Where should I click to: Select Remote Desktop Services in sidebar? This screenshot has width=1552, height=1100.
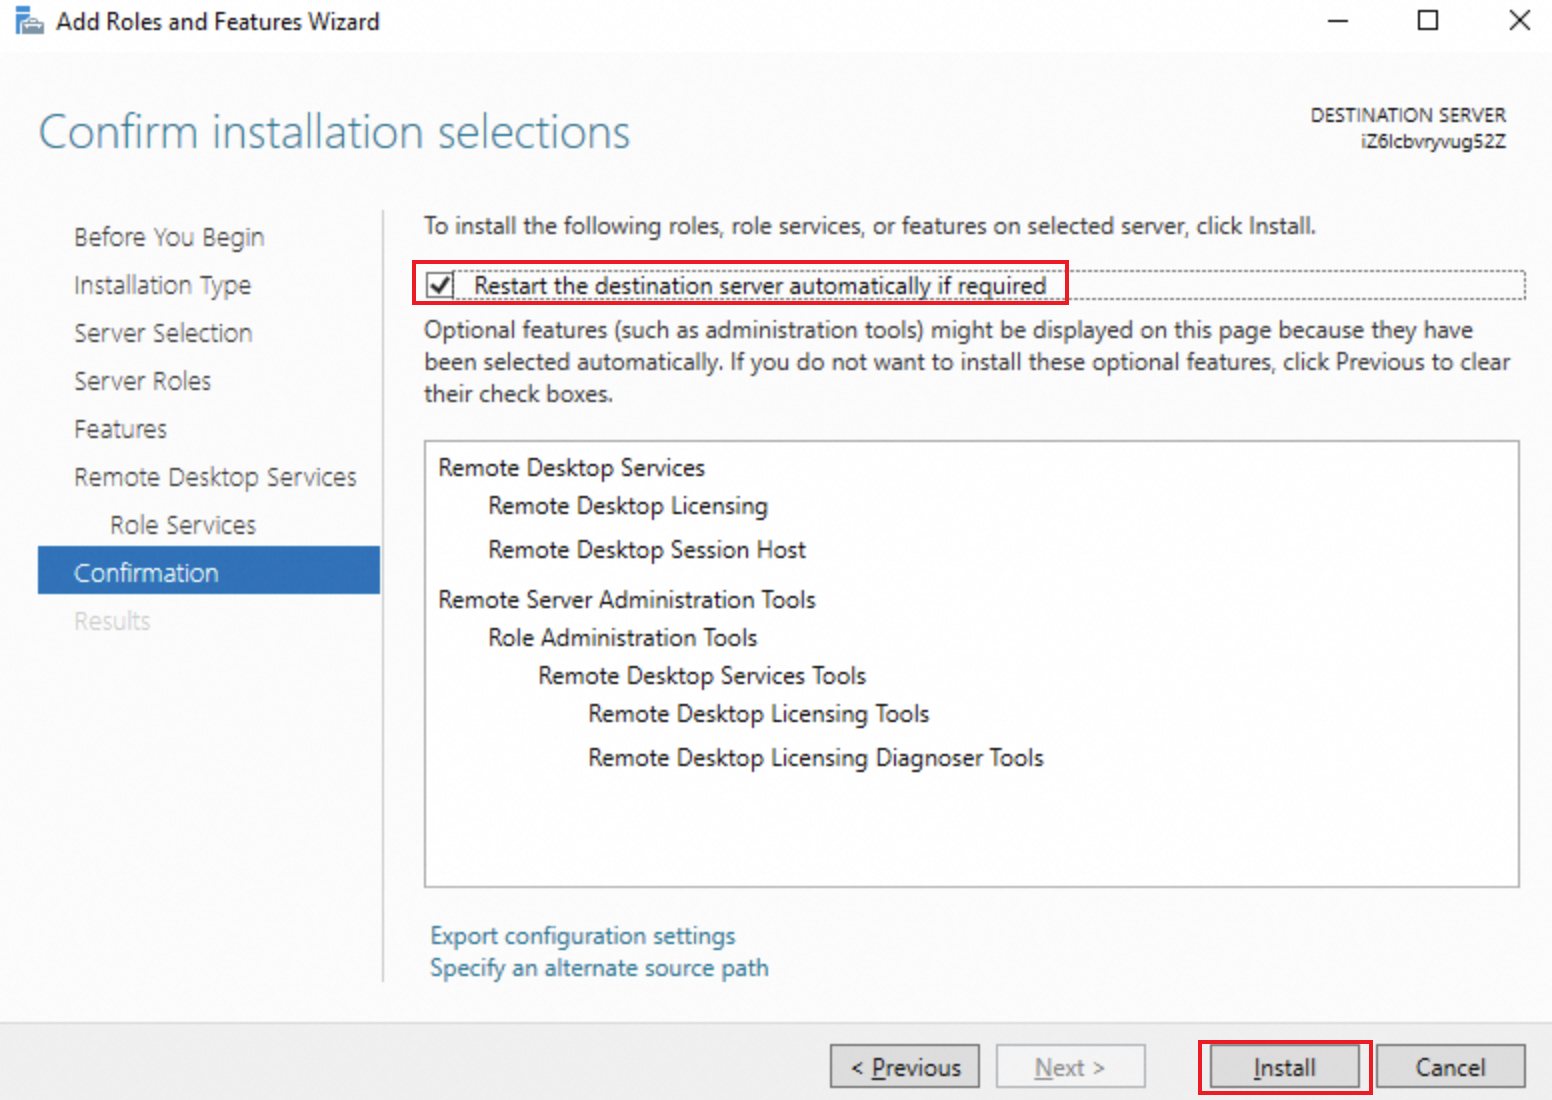point(215,477)
